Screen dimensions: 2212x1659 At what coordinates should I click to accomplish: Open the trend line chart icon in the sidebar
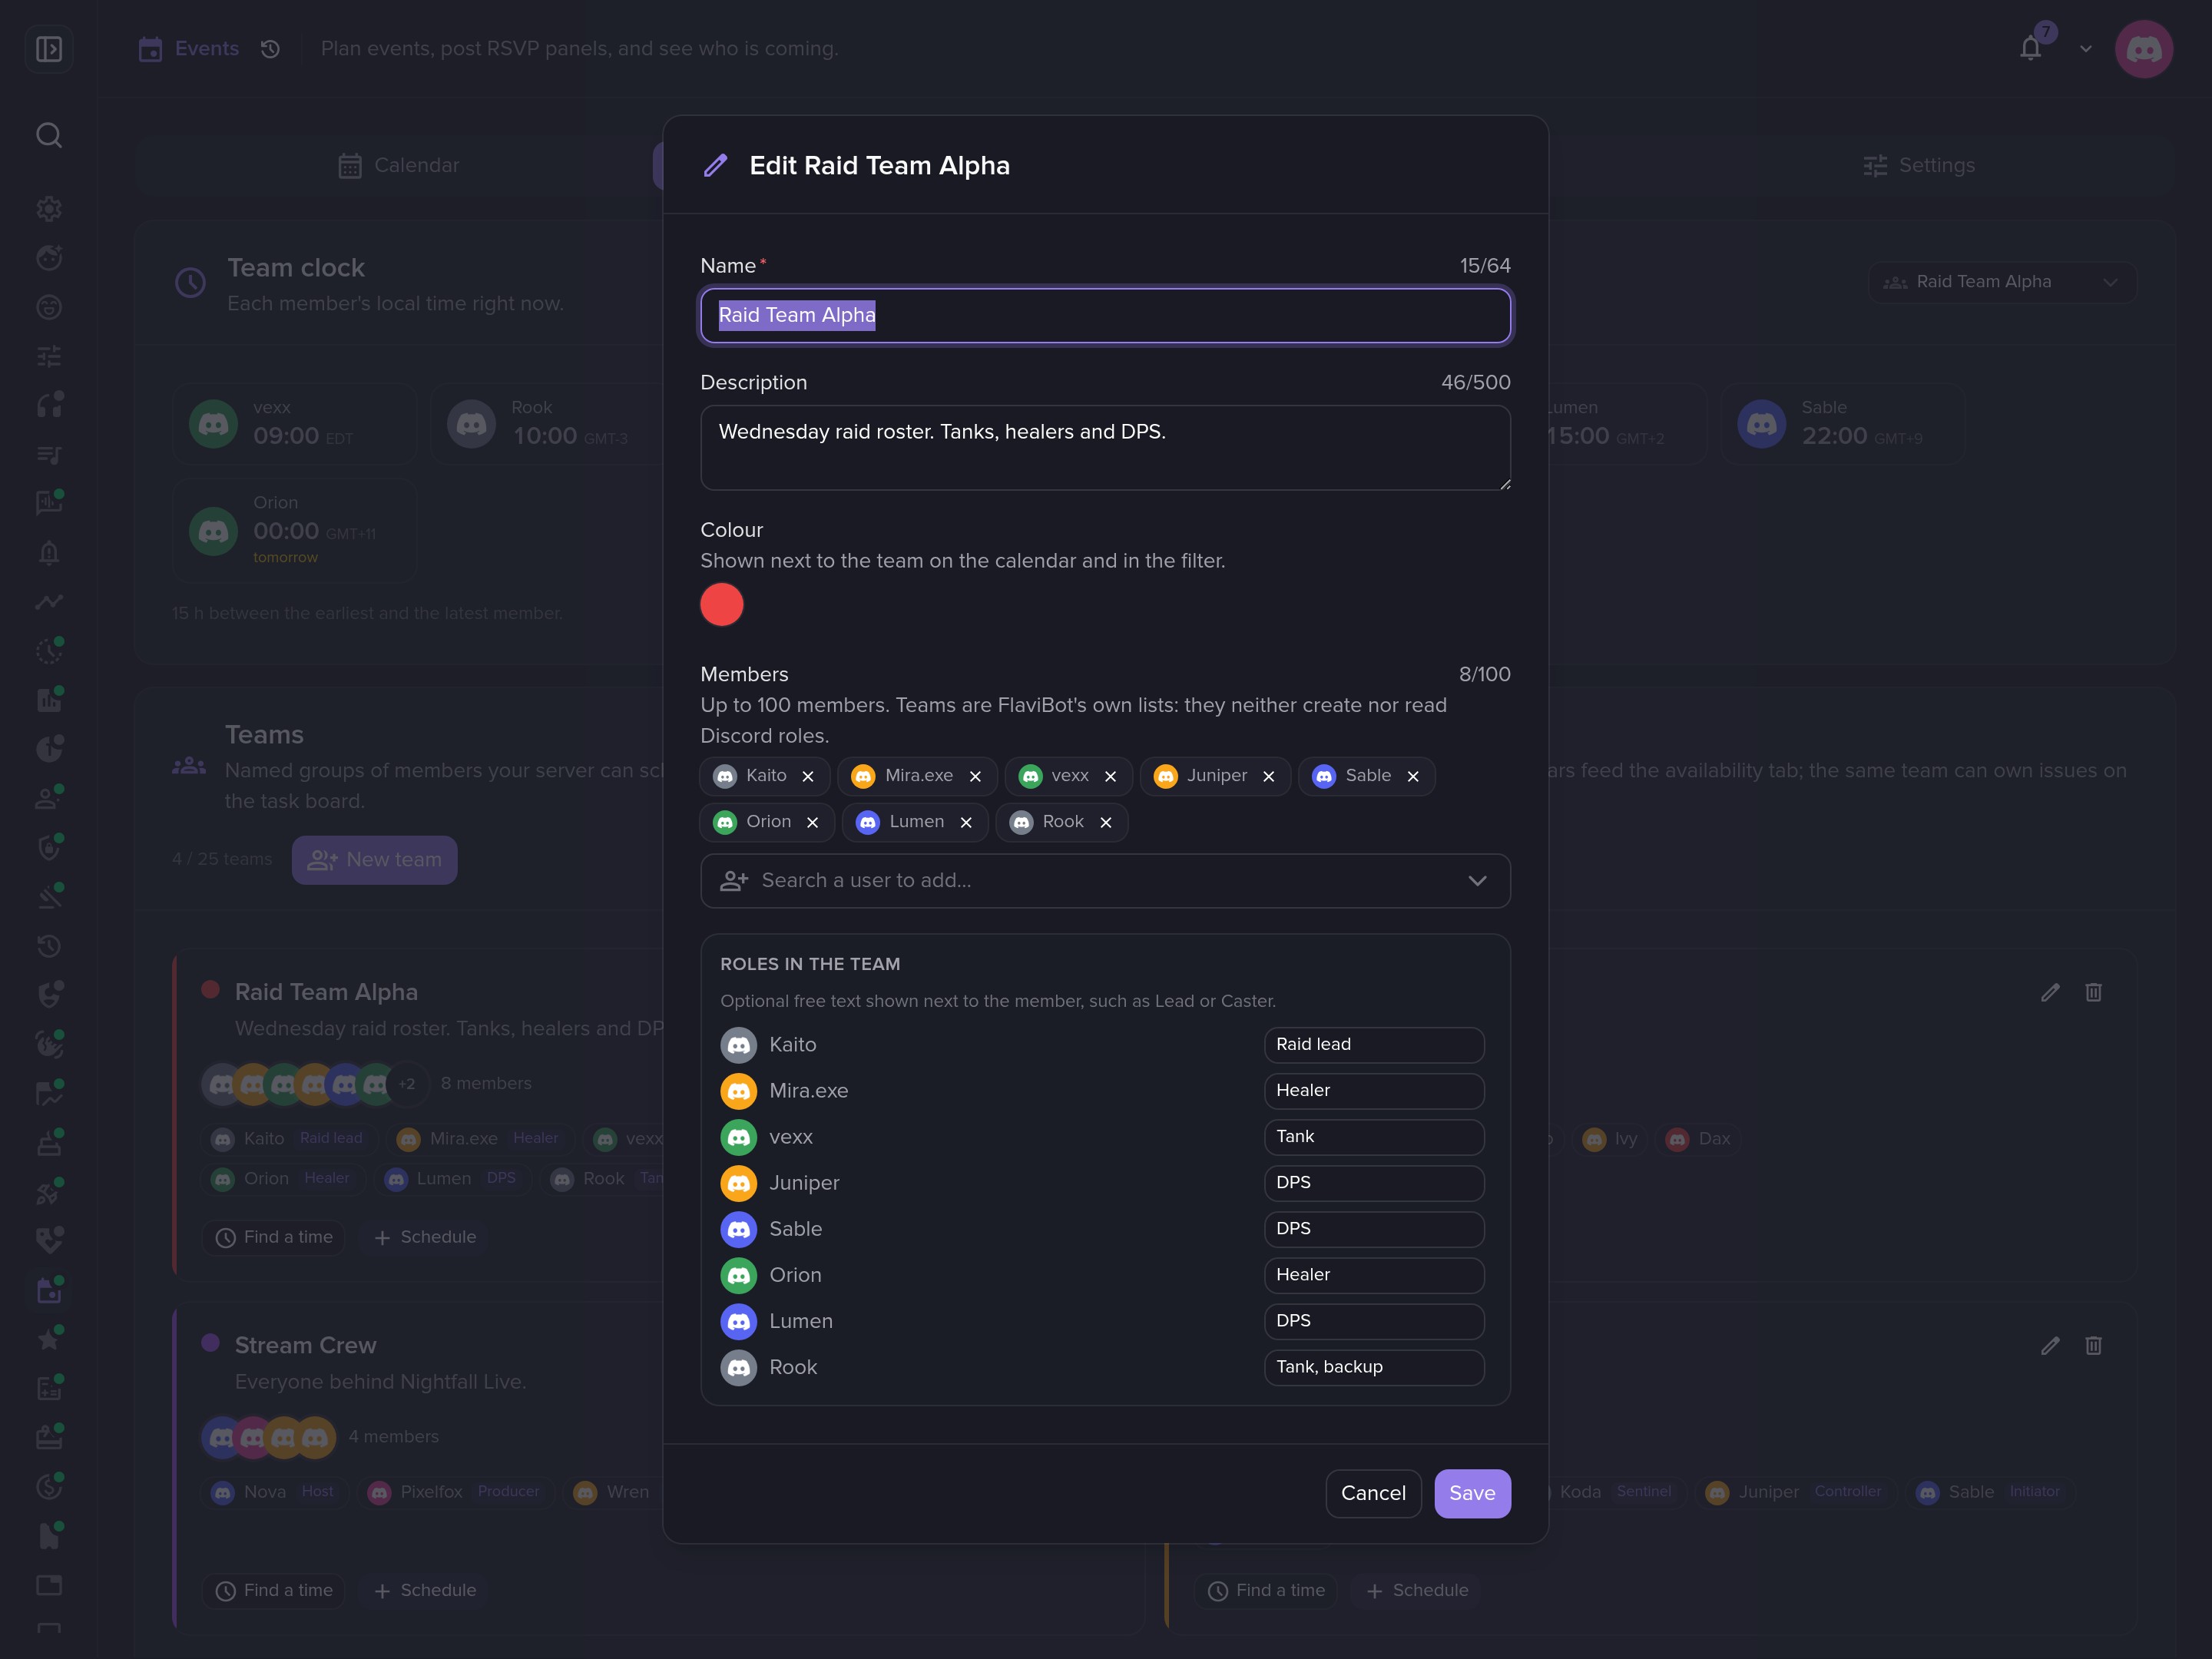[49, 601]
